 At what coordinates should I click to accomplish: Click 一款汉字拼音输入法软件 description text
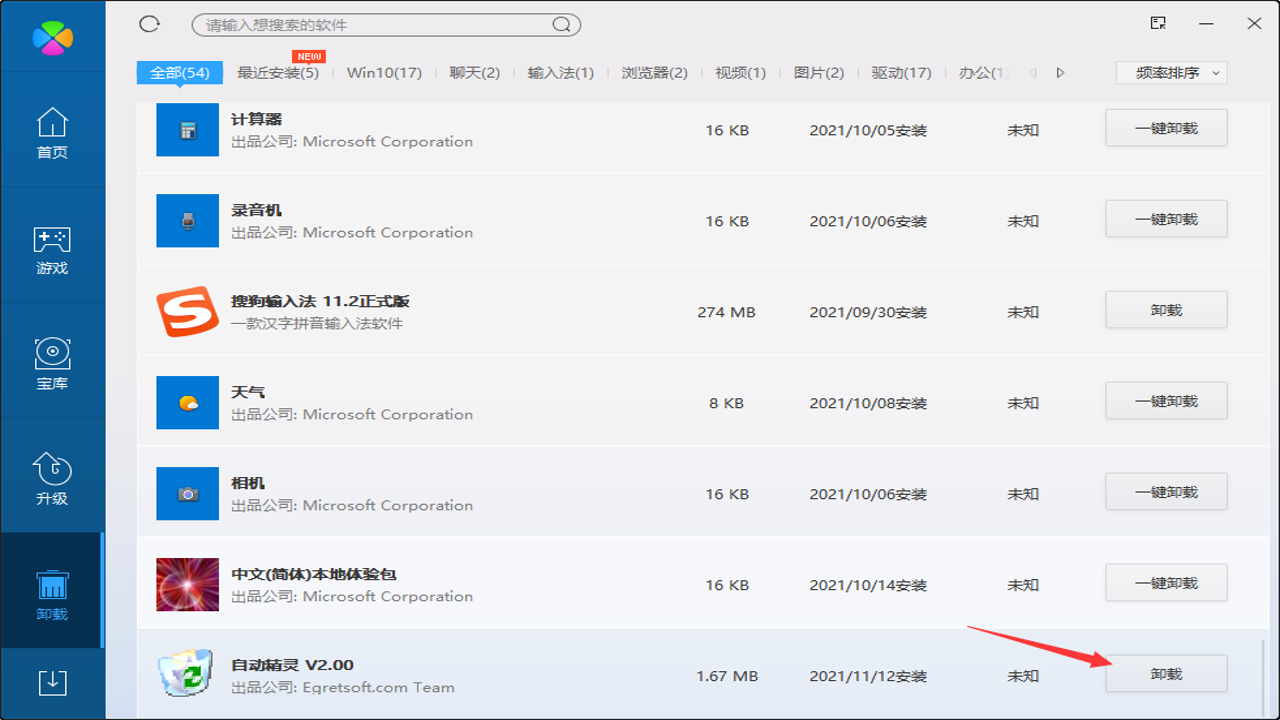coord(317,323)
